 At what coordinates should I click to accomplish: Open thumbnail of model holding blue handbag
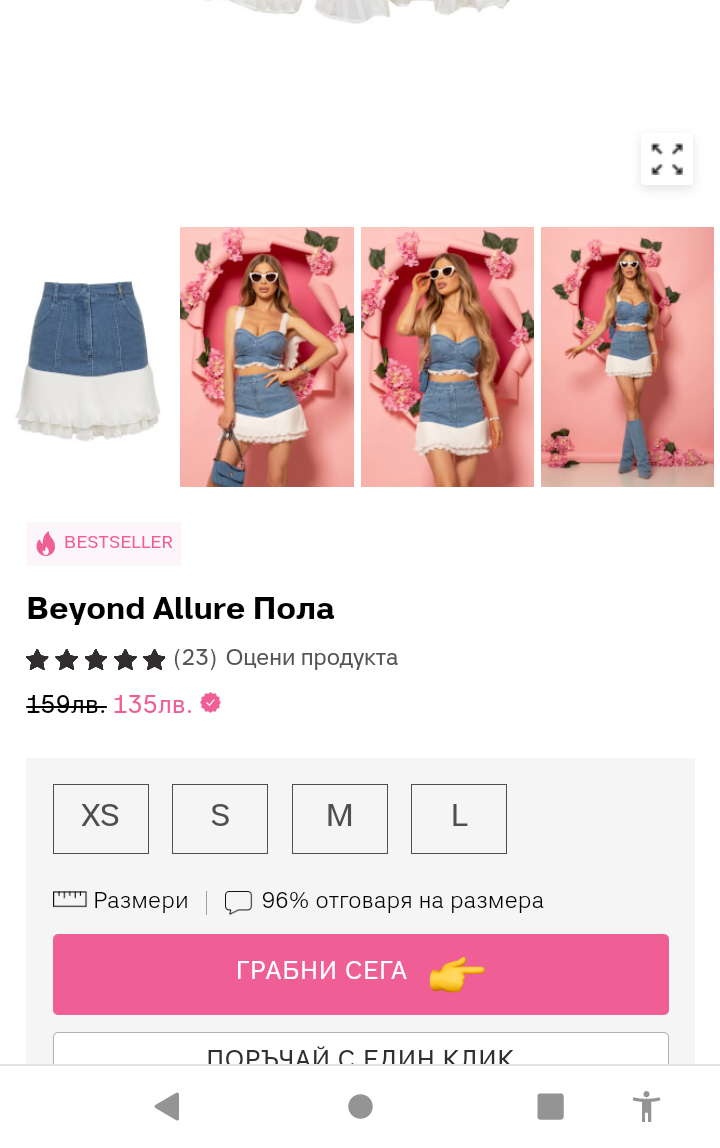(267, 357)
